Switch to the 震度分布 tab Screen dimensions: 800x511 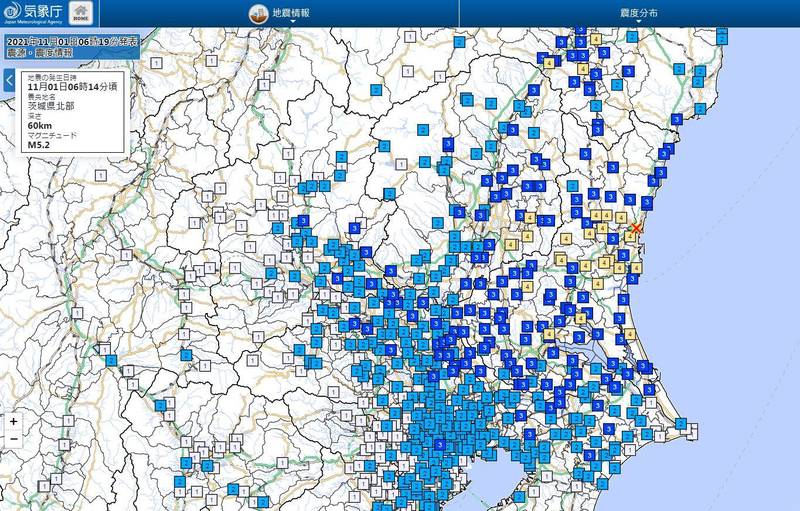click(640, 14)
